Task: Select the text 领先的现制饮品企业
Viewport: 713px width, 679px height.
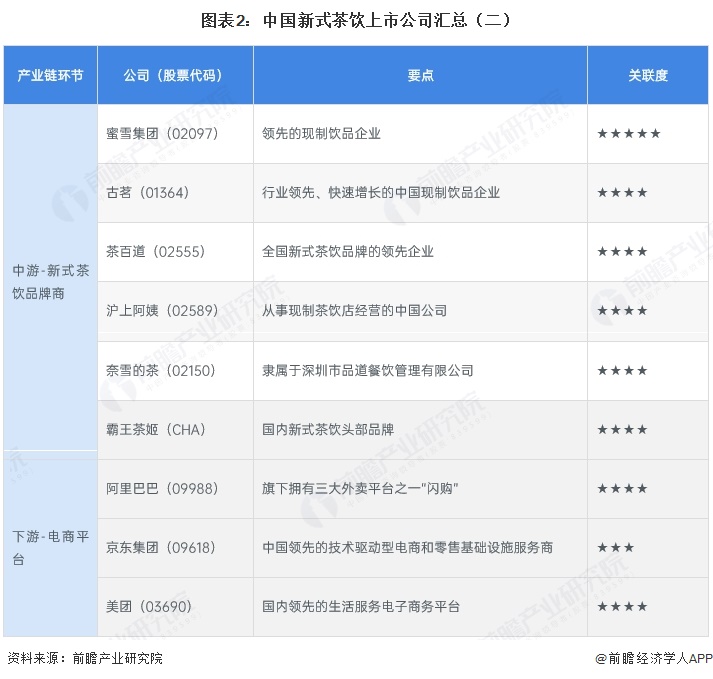Action: [x=321, y=134]
